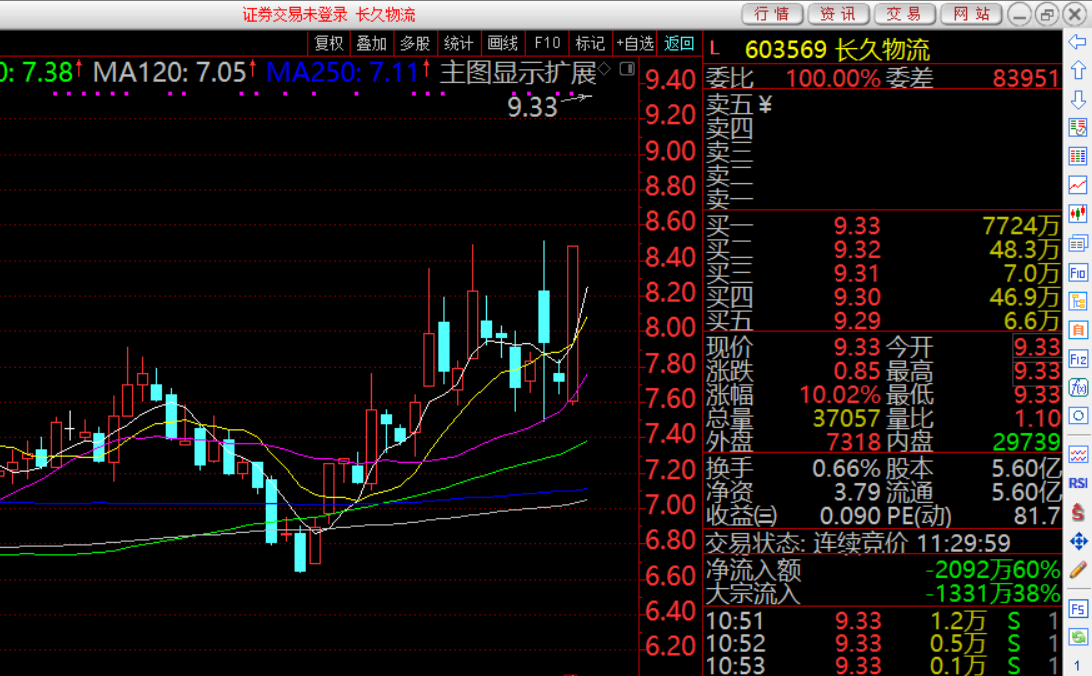
Task: Click 买三 price 9.31
Action: click(x=857, y=273)
